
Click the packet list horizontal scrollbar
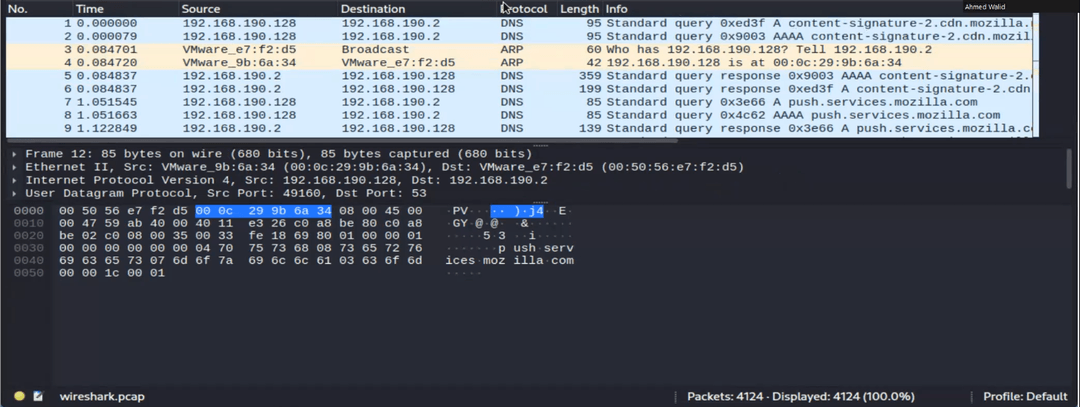click(x=342, y=140)
